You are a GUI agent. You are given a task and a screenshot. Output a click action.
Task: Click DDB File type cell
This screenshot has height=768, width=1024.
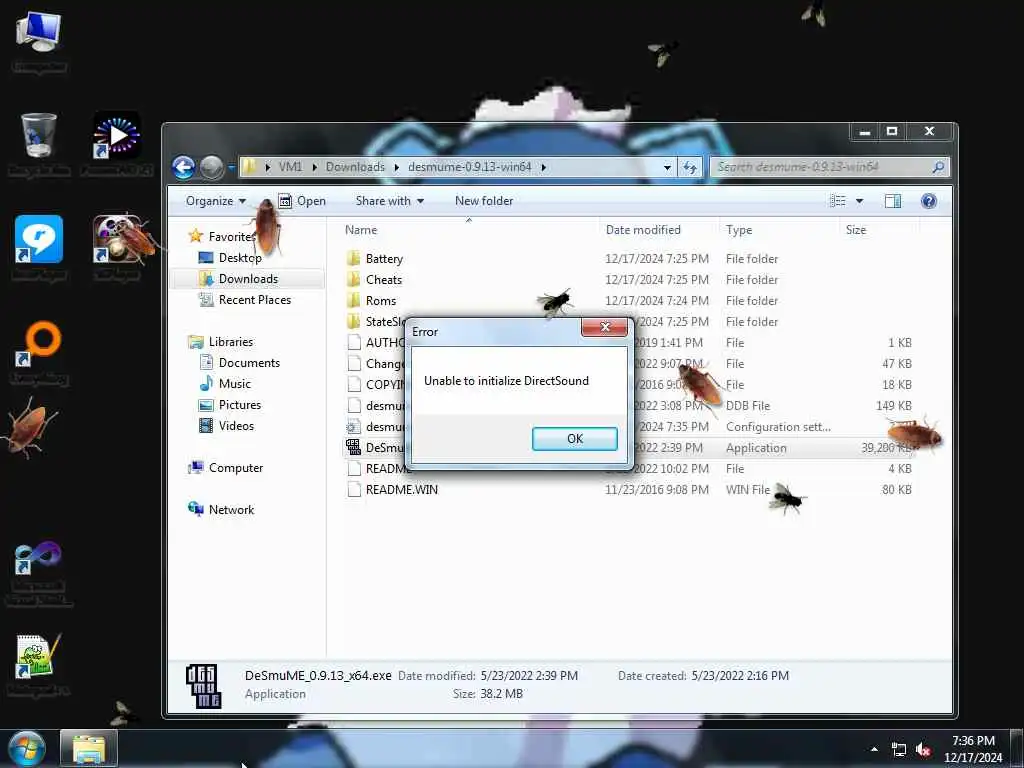click(748, 406)
